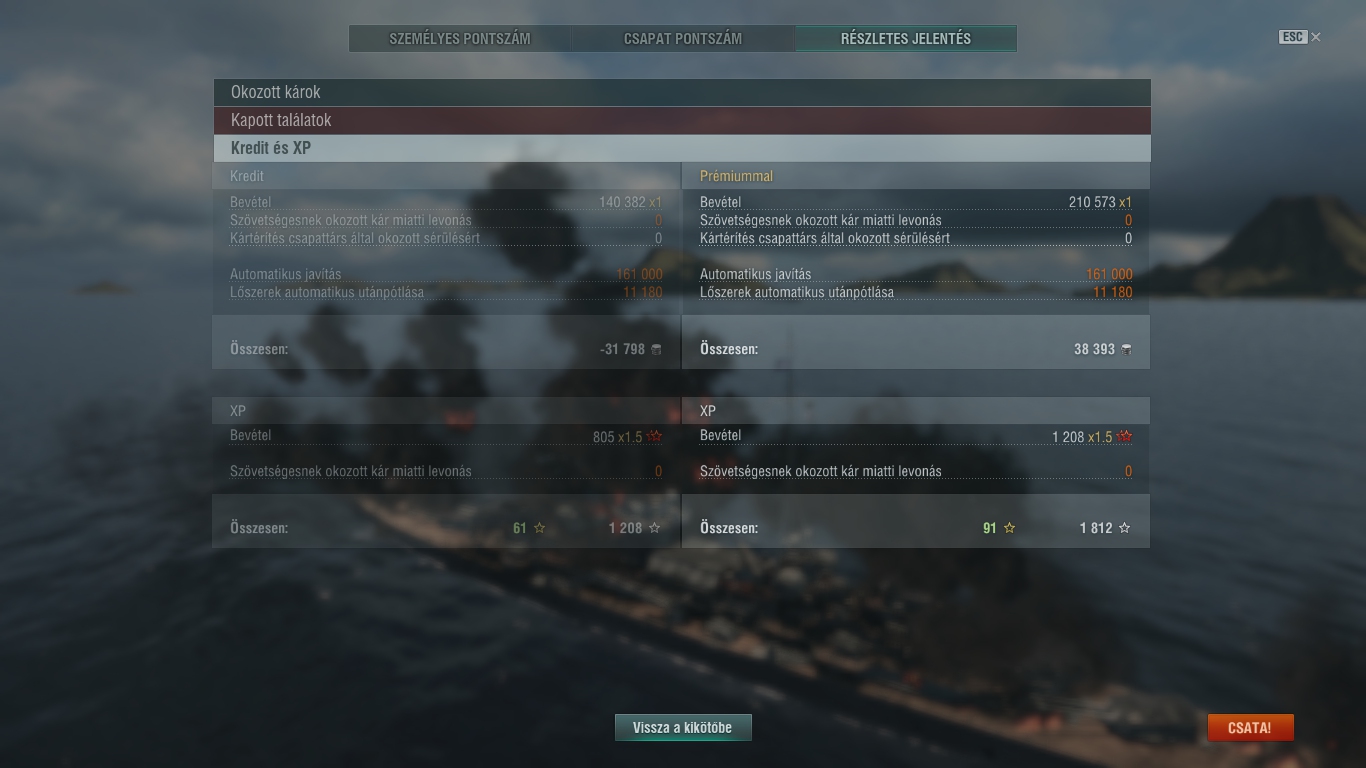This screenshot has width=1366, height=768.
Task: Click the credits icon beside 38 393
Action: coord(1126,349)
